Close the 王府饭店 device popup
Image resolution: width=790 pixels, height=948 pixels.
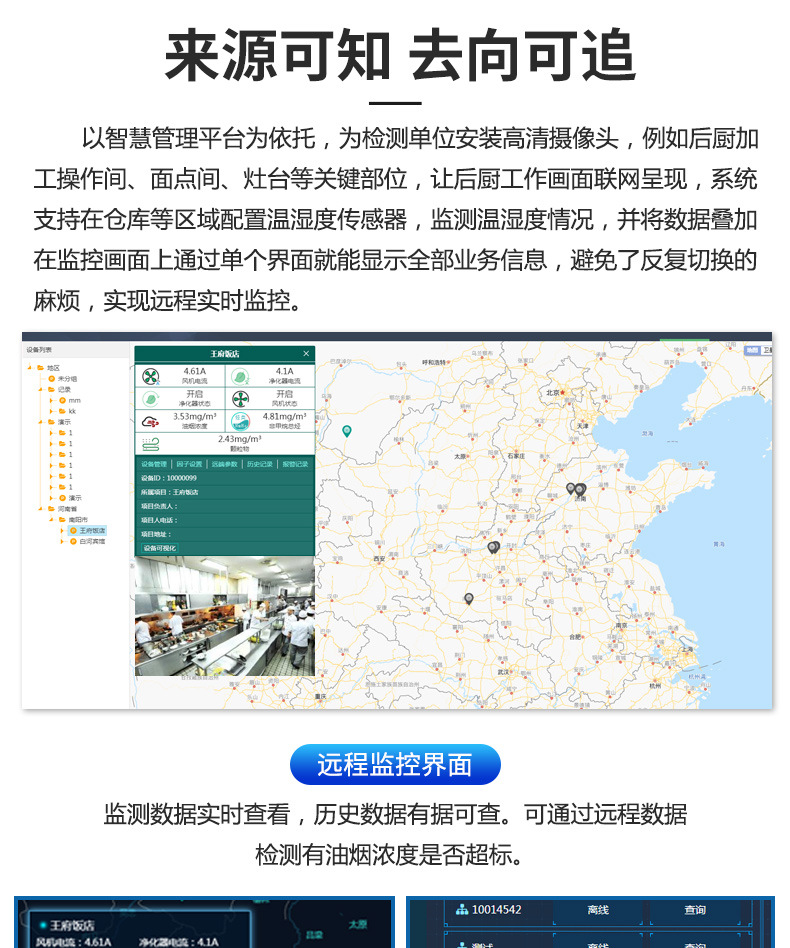(306, 353)
